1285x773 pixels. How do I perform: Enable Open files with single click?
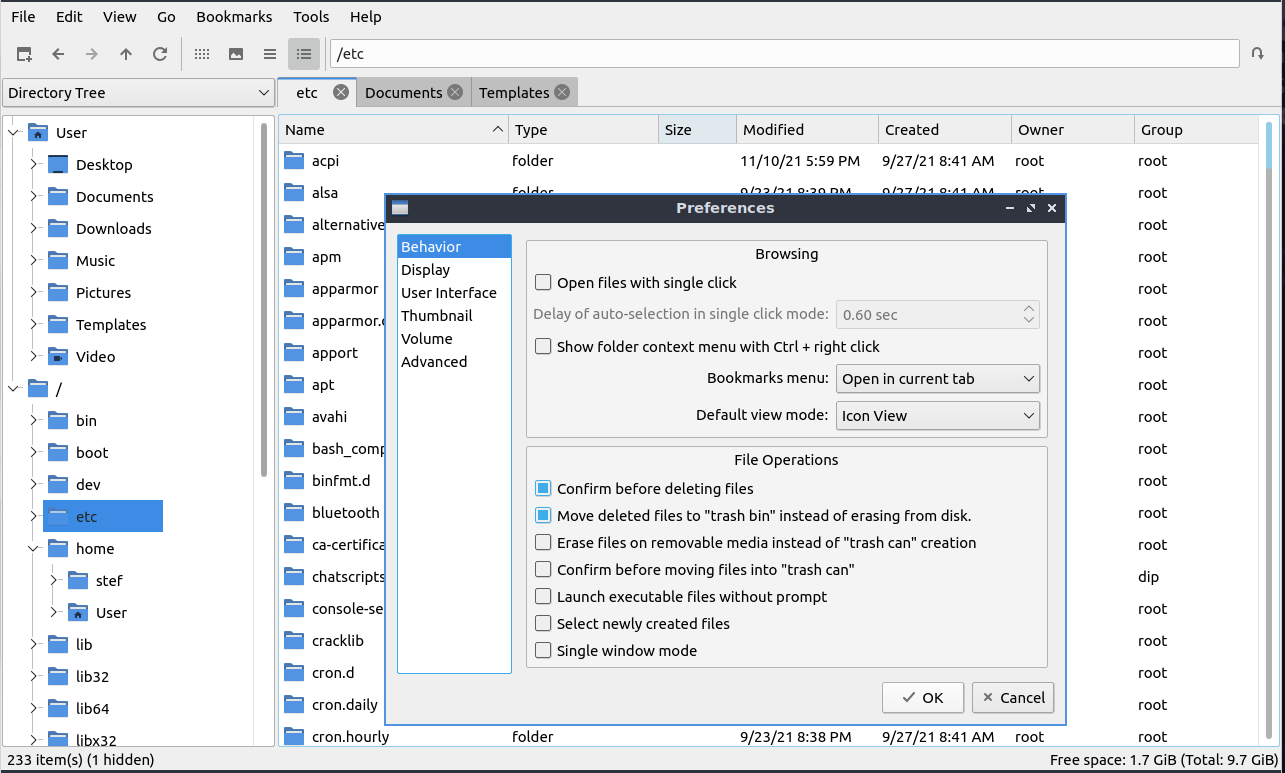[543, 283]
